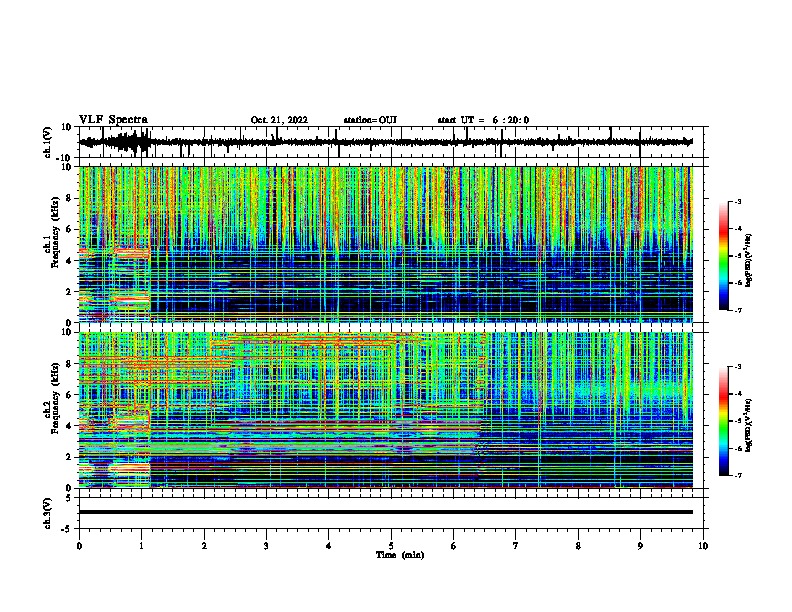Click time axis tick label "3"
Screen dimensions: 792x612
pos(266,545)
